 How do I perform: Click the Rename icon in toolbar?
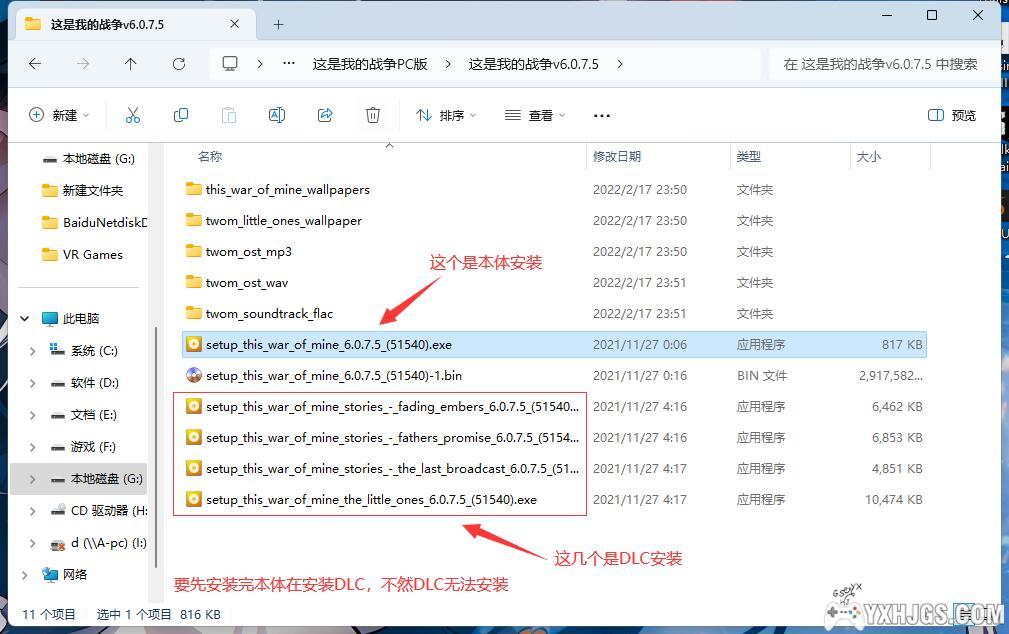[277, 115]
